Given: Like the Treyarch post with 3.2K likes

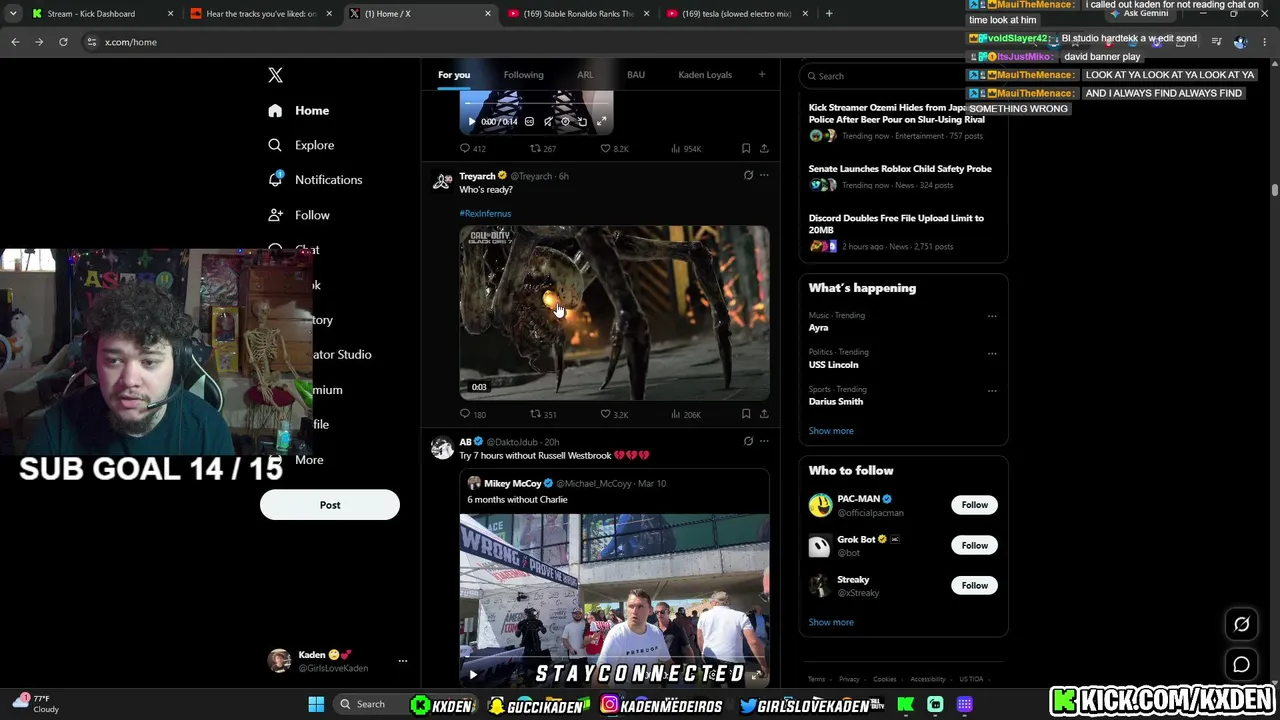Looking at the screenshot, I should (614, 414).
